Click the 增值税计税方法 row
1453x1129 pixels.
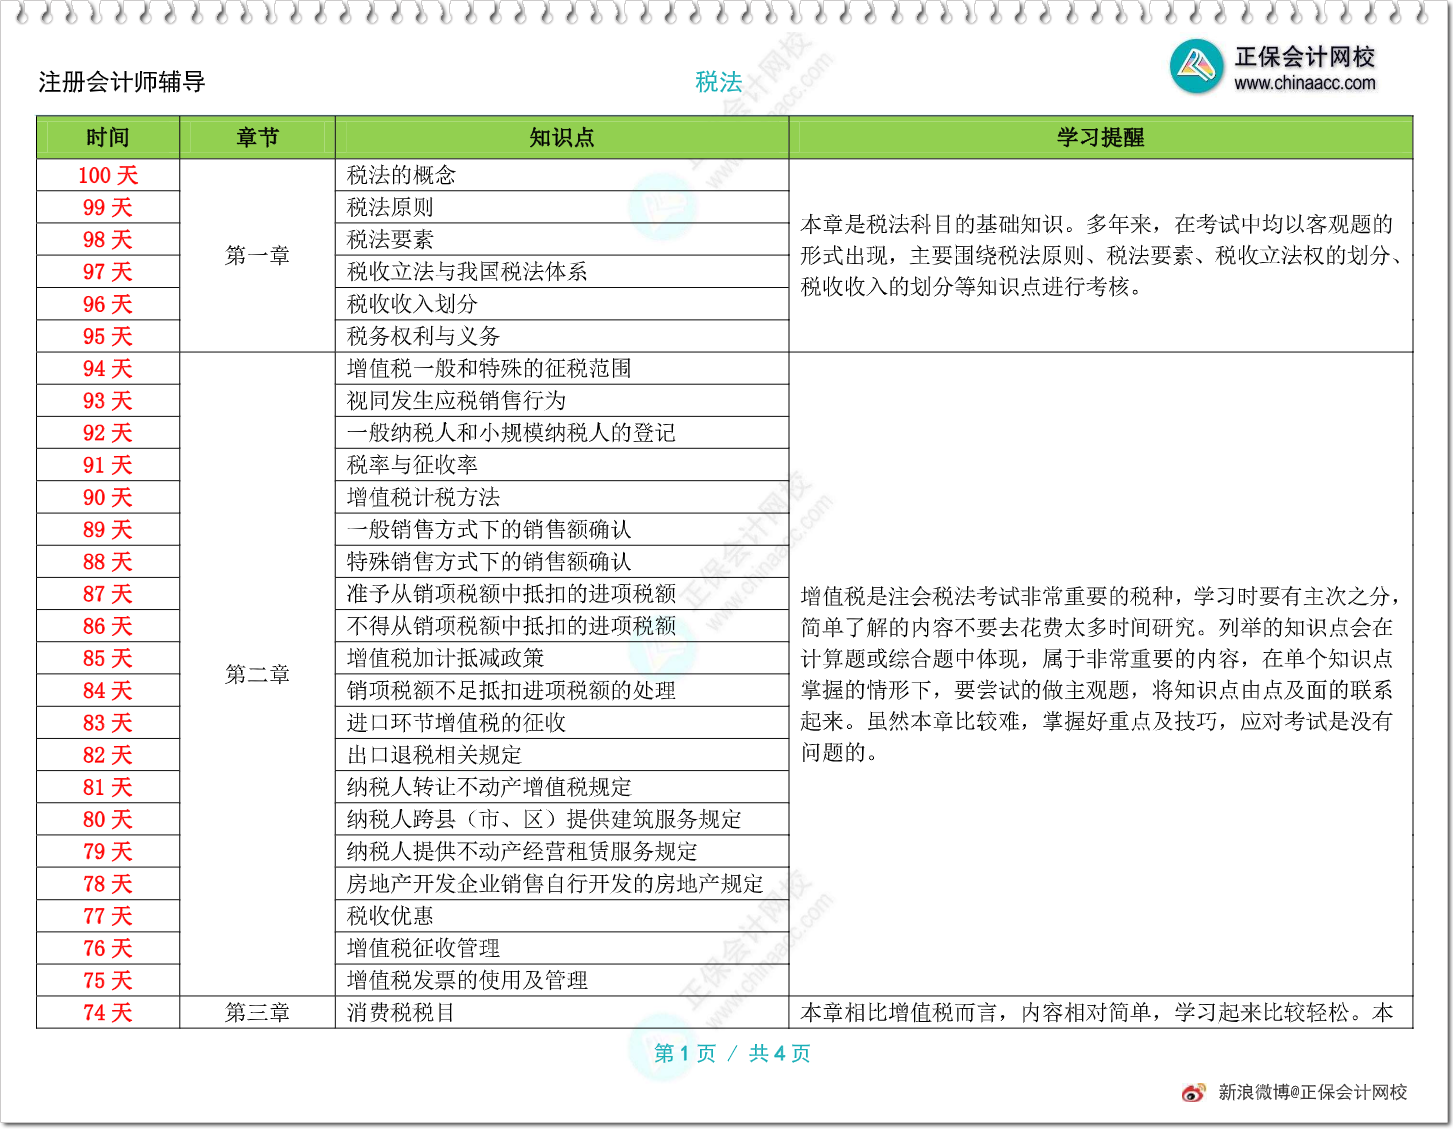(423, 498)
